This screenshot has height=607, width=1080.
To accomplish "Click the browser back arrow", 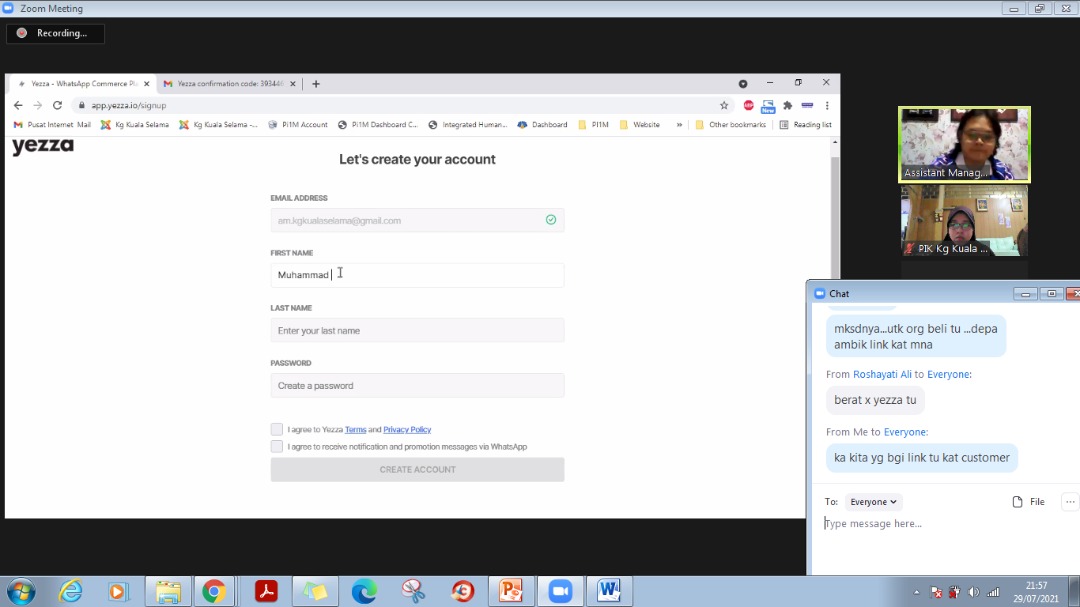I will tap(18, 105).
